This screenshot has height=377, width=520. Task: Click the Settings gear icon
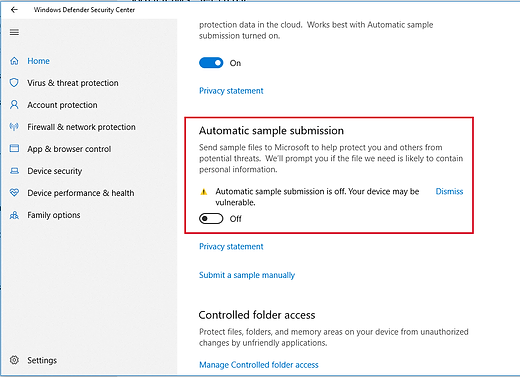coord(14,360)
